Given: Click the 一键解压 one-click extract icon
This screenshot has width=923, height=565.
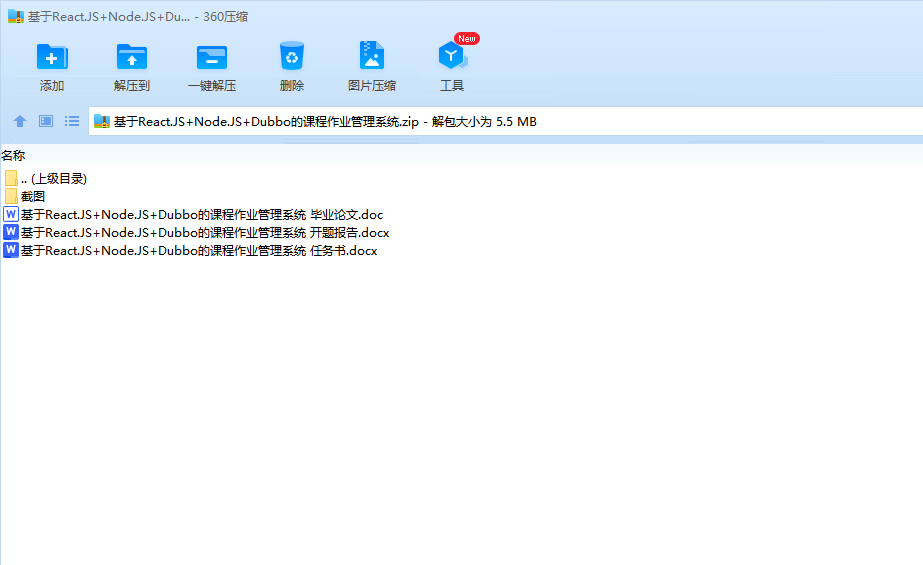Looking at the screenshot, I should click(x=212, y=57).
